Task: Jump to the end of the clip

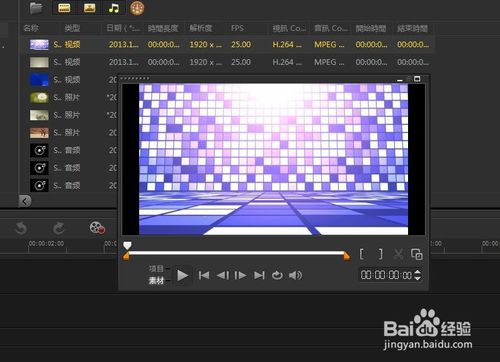Action: (259, 275)
